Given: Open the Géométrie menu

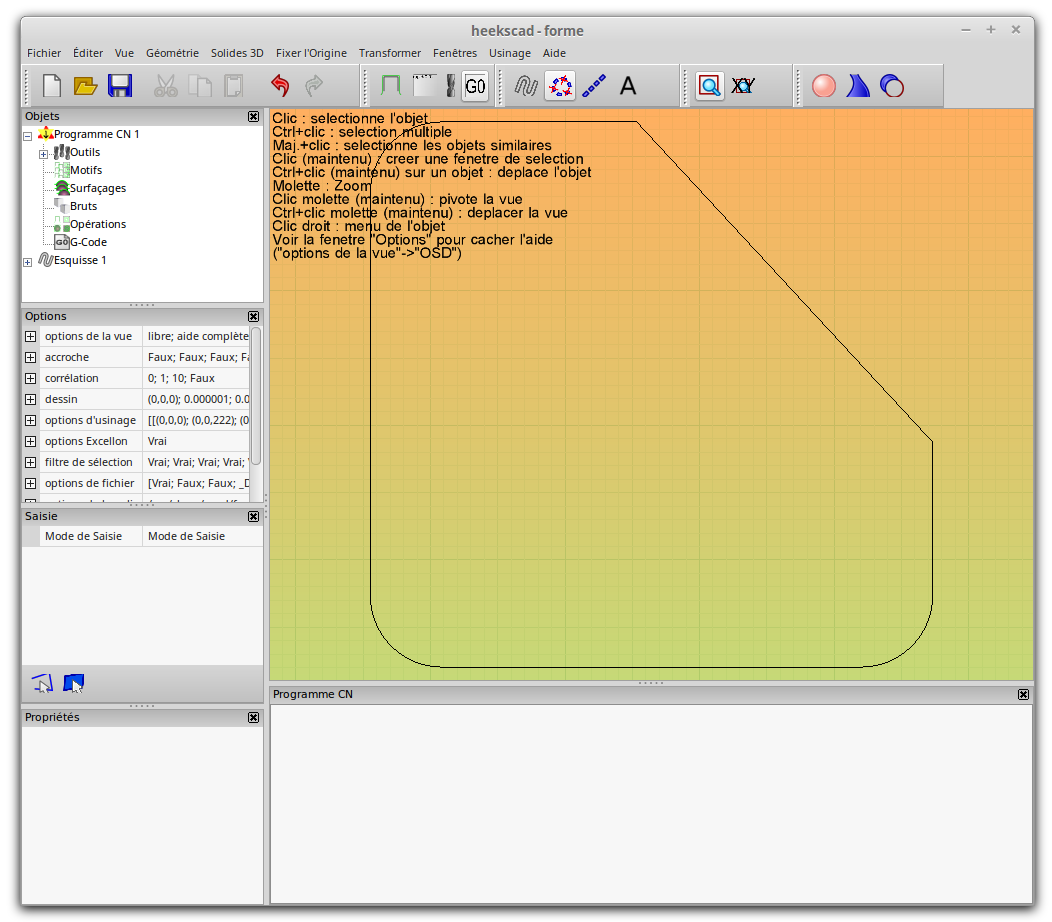Looking at the screenshot, I should click(x=172, y=53).
